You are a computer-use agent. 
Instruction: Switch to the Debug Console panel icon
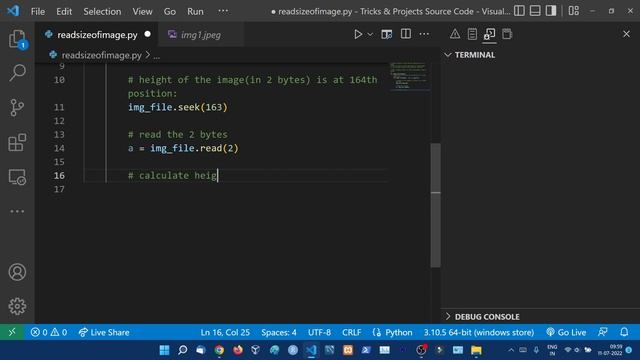click(x=489, y=34)
